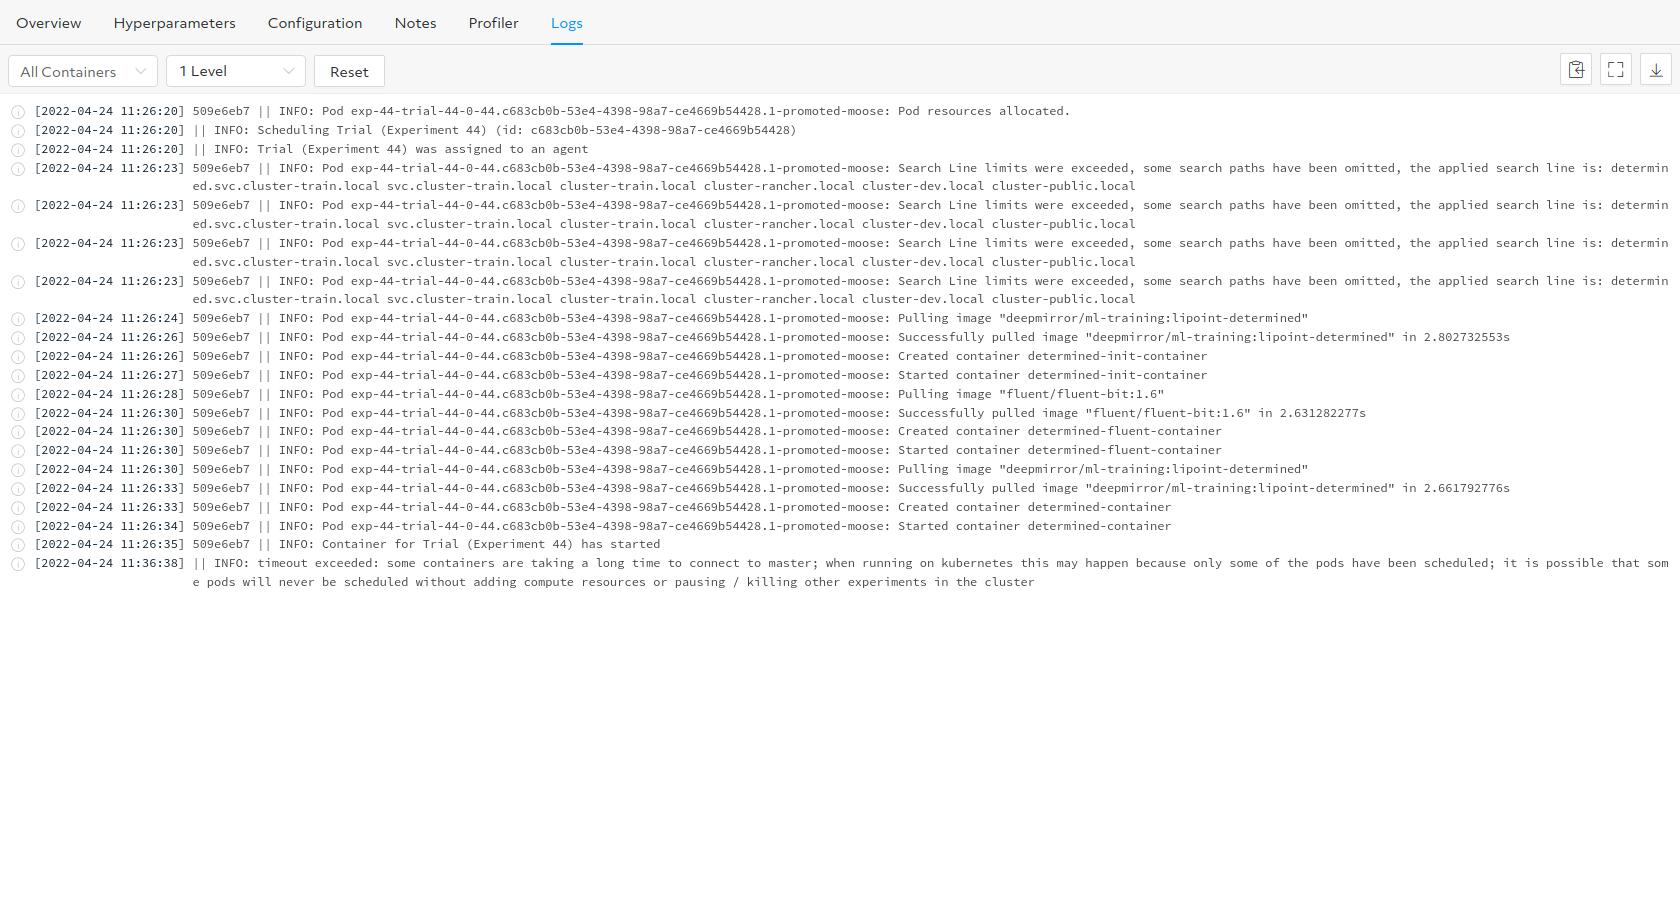This screenshot has height=921, width=1680.
Task: Click 'Trial (Experiment 44) was assigned to an agent'
Action: 423,149
